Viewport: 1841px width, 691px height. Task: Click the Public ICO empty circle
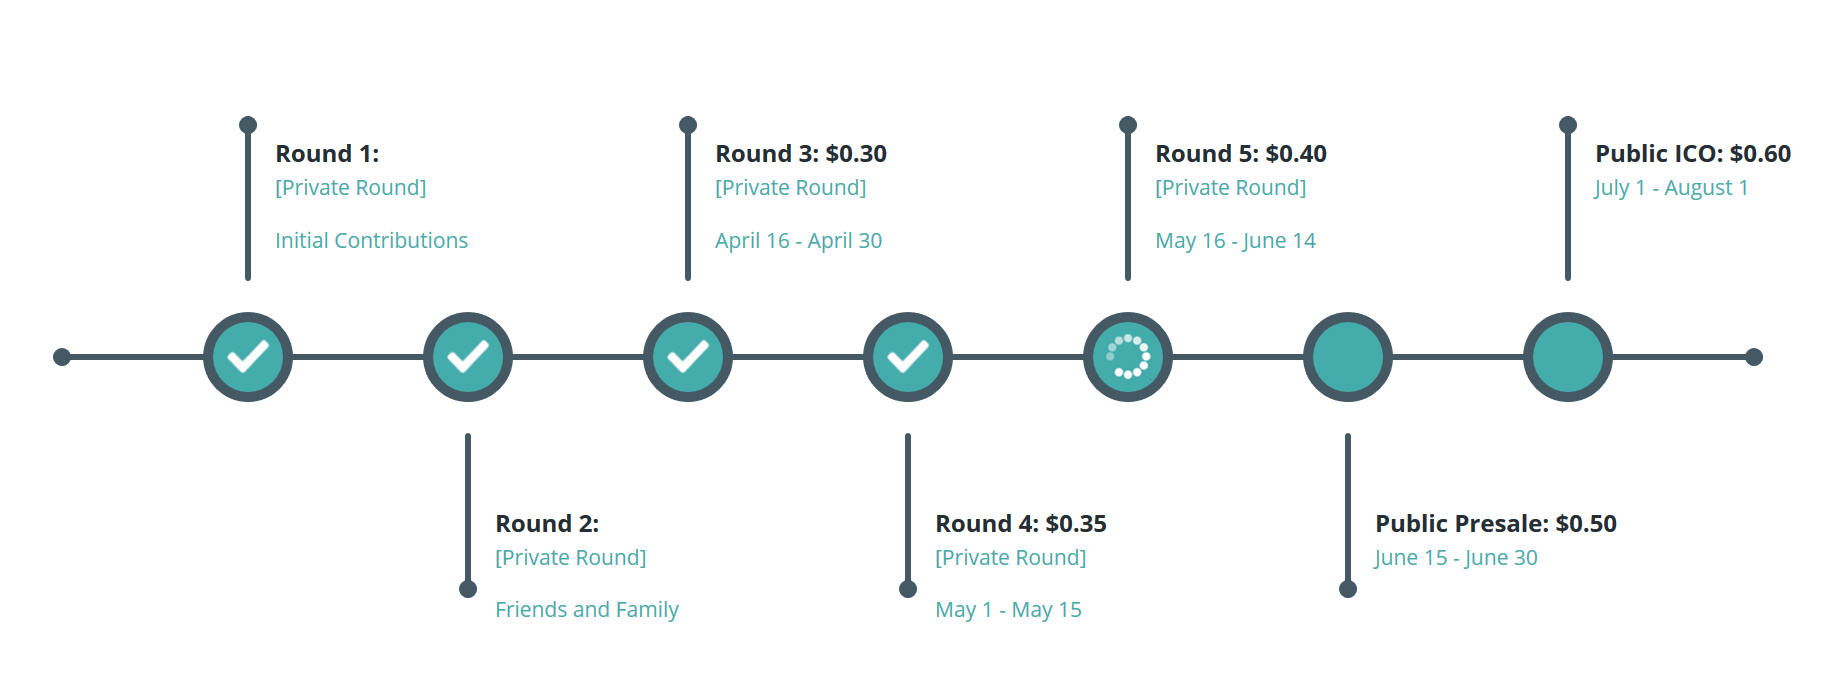coord(1568,357)
